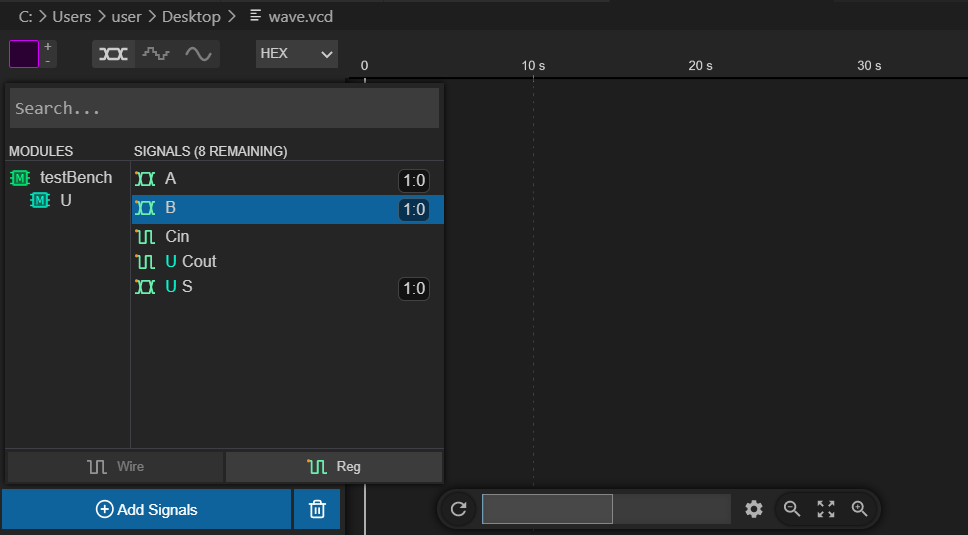
Task: Fit the waveform to view
Action: click(826, 509)
